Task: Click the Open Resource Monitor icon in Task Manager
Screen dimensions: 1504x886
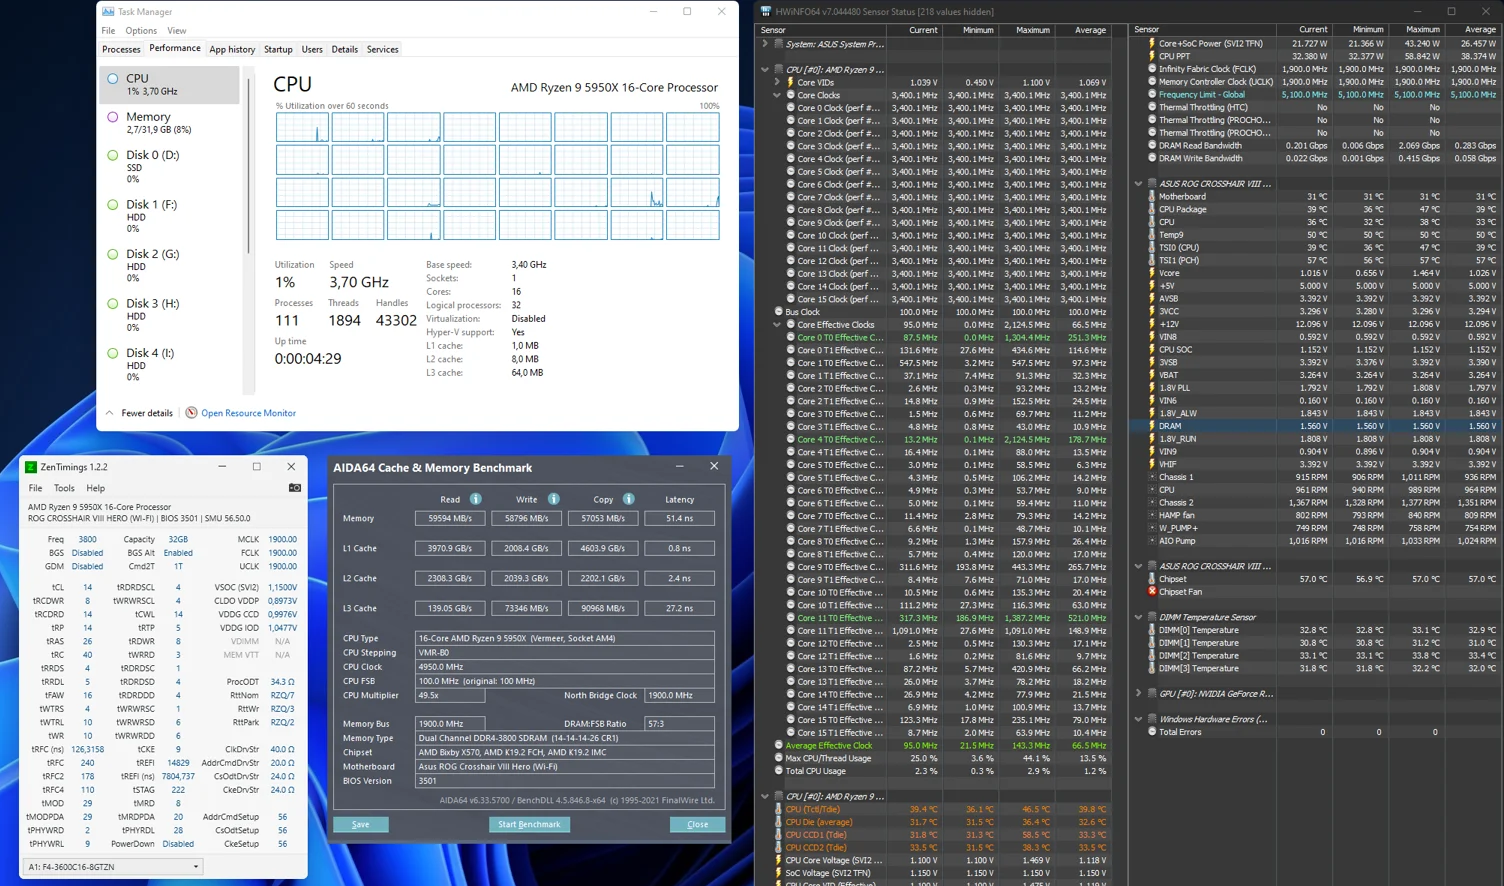Action: [x=191, y=413]
